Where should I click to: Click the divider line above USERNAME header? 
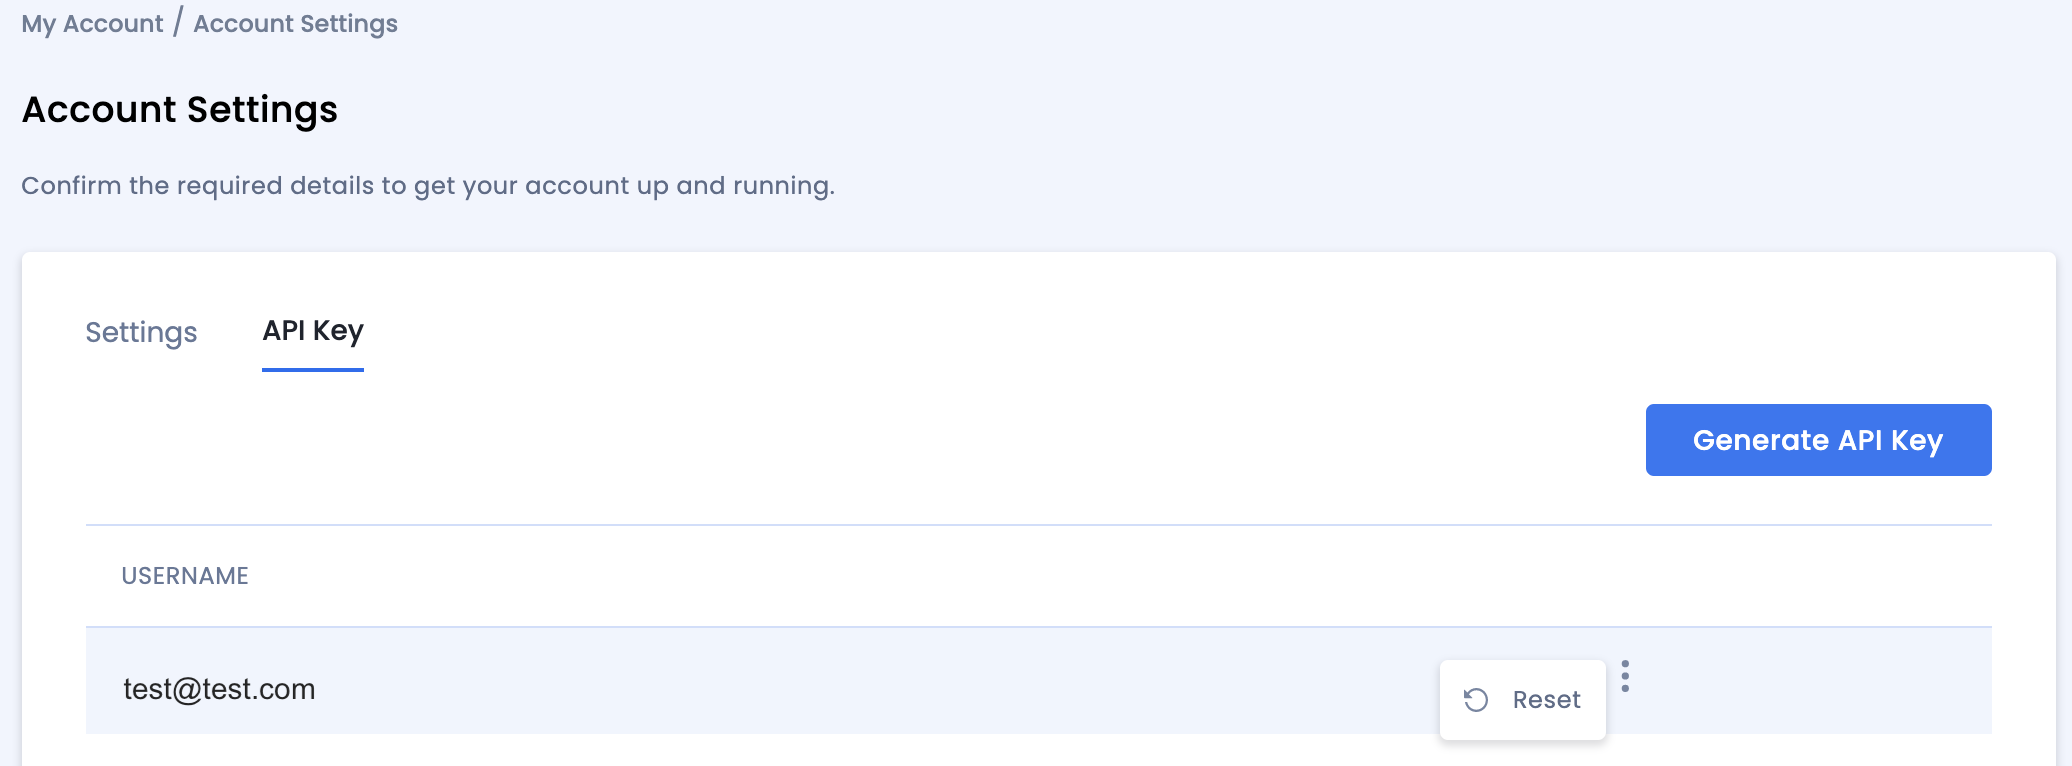point(1038,525)
